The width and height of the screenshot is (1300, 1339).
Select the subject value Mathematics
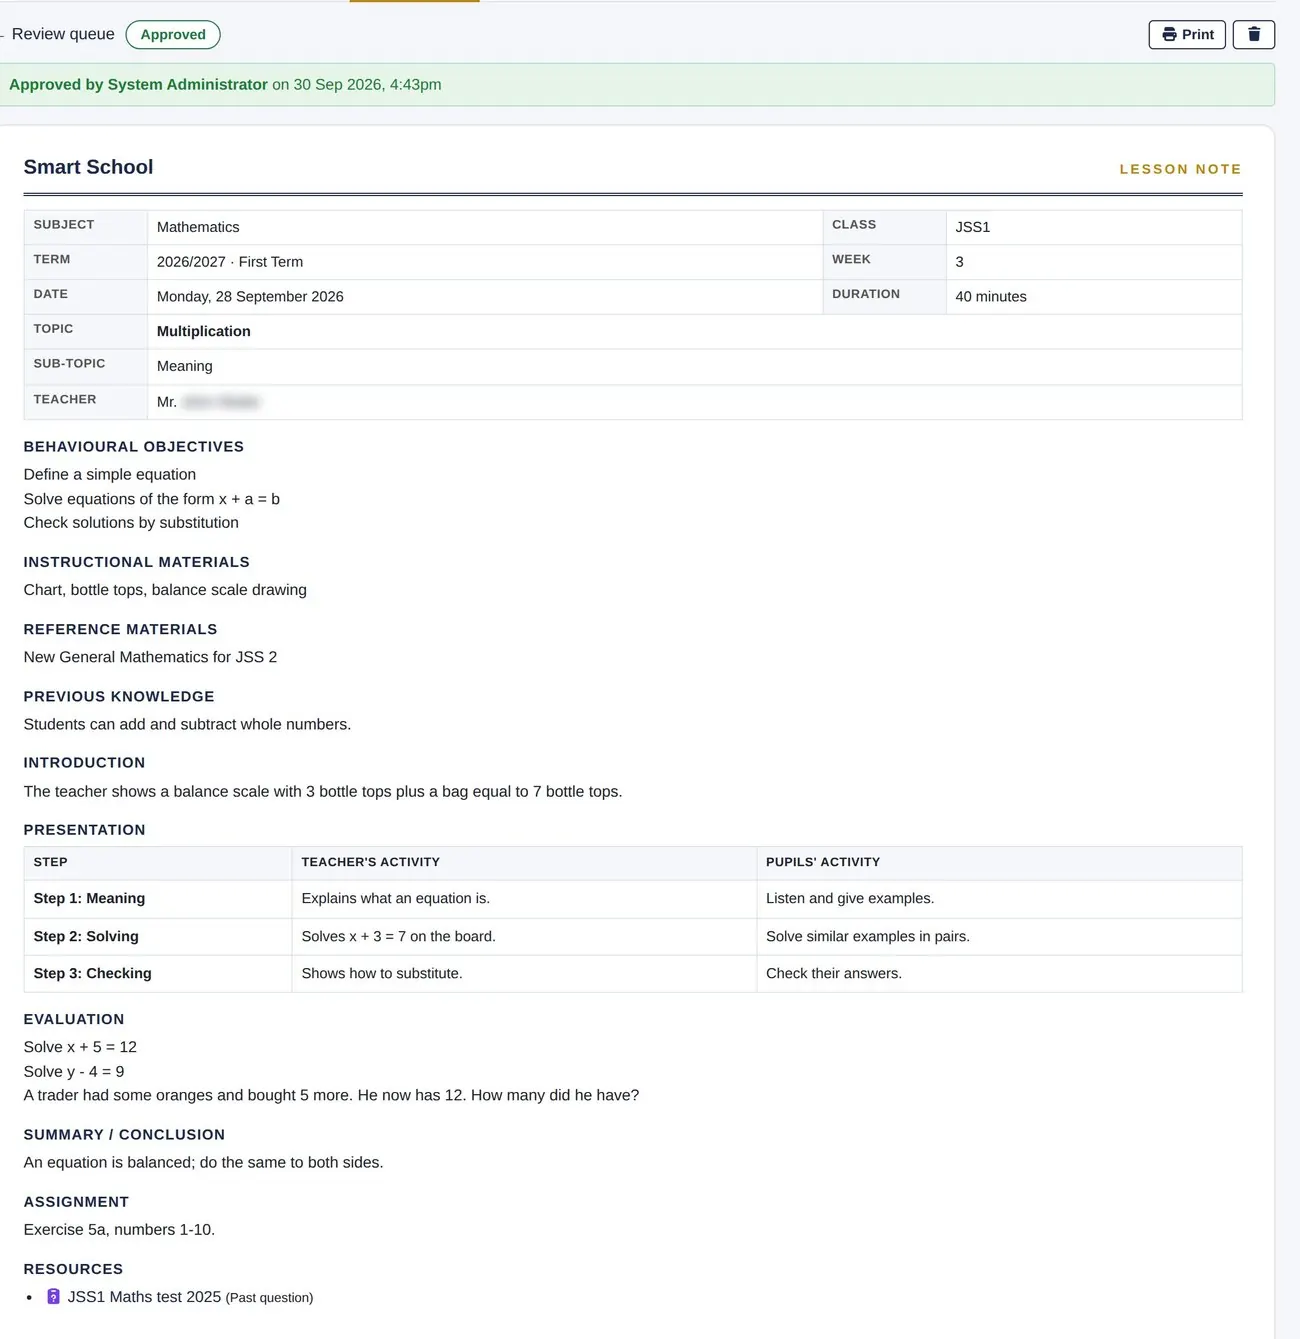click(x=198, y=227)
